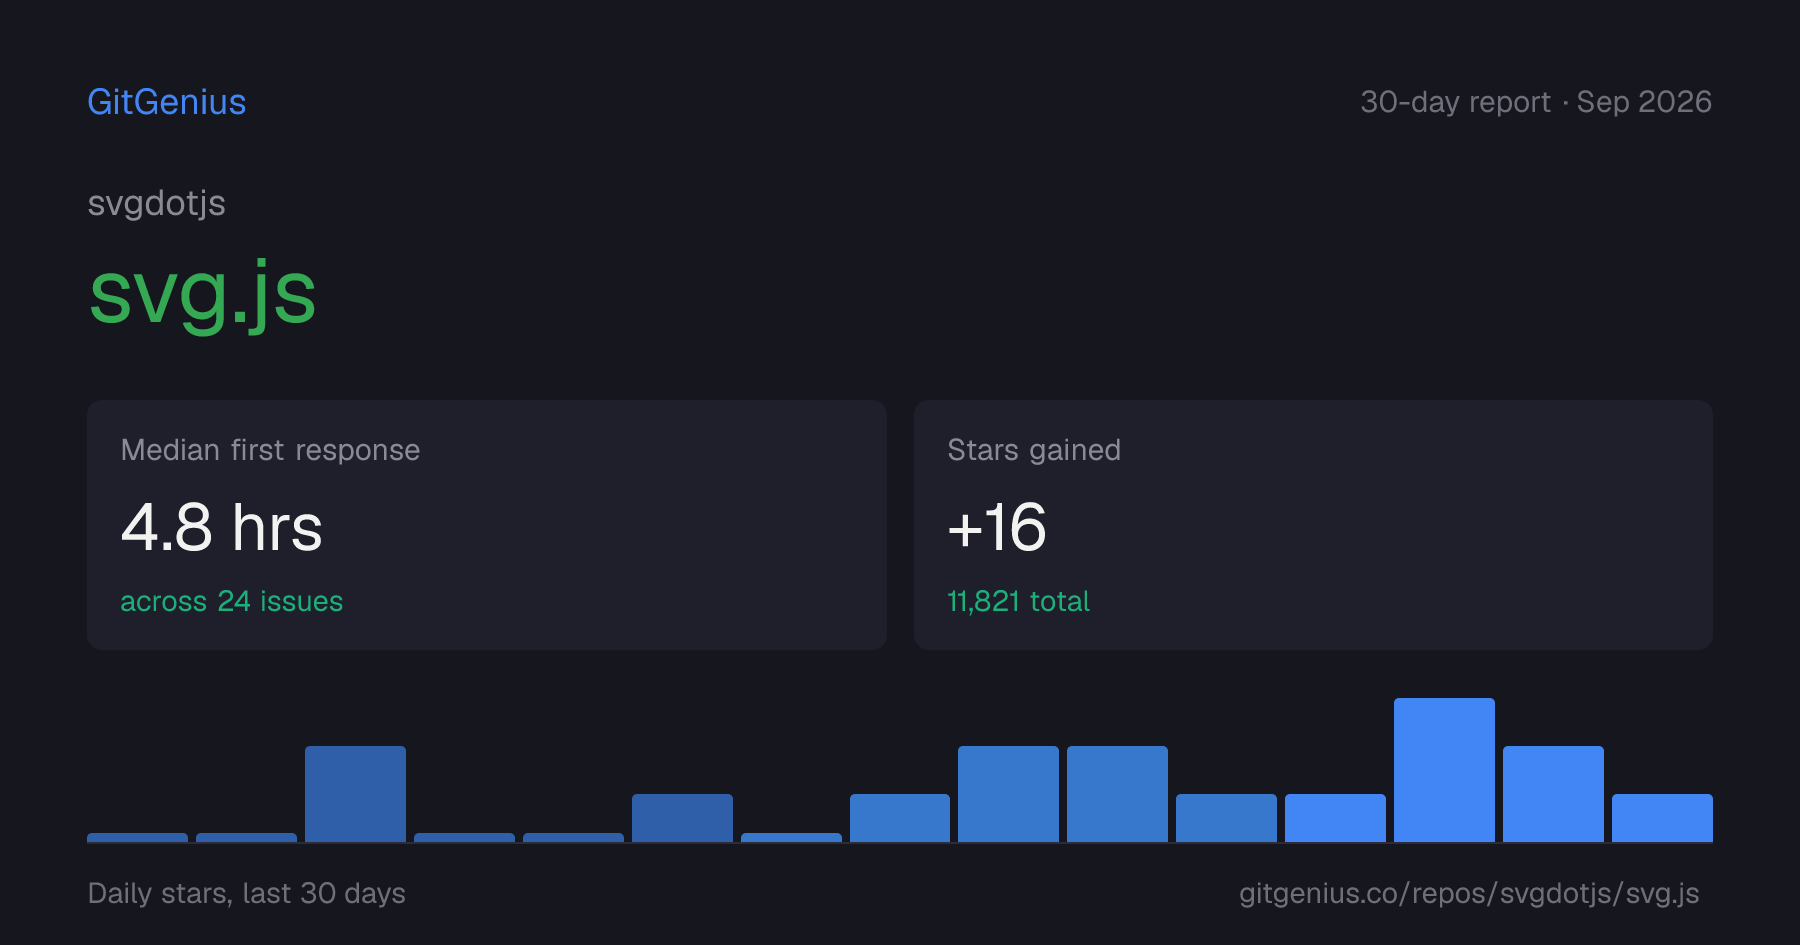
Task: Click the last bar of the stars chart
Action: [1662, 818]
